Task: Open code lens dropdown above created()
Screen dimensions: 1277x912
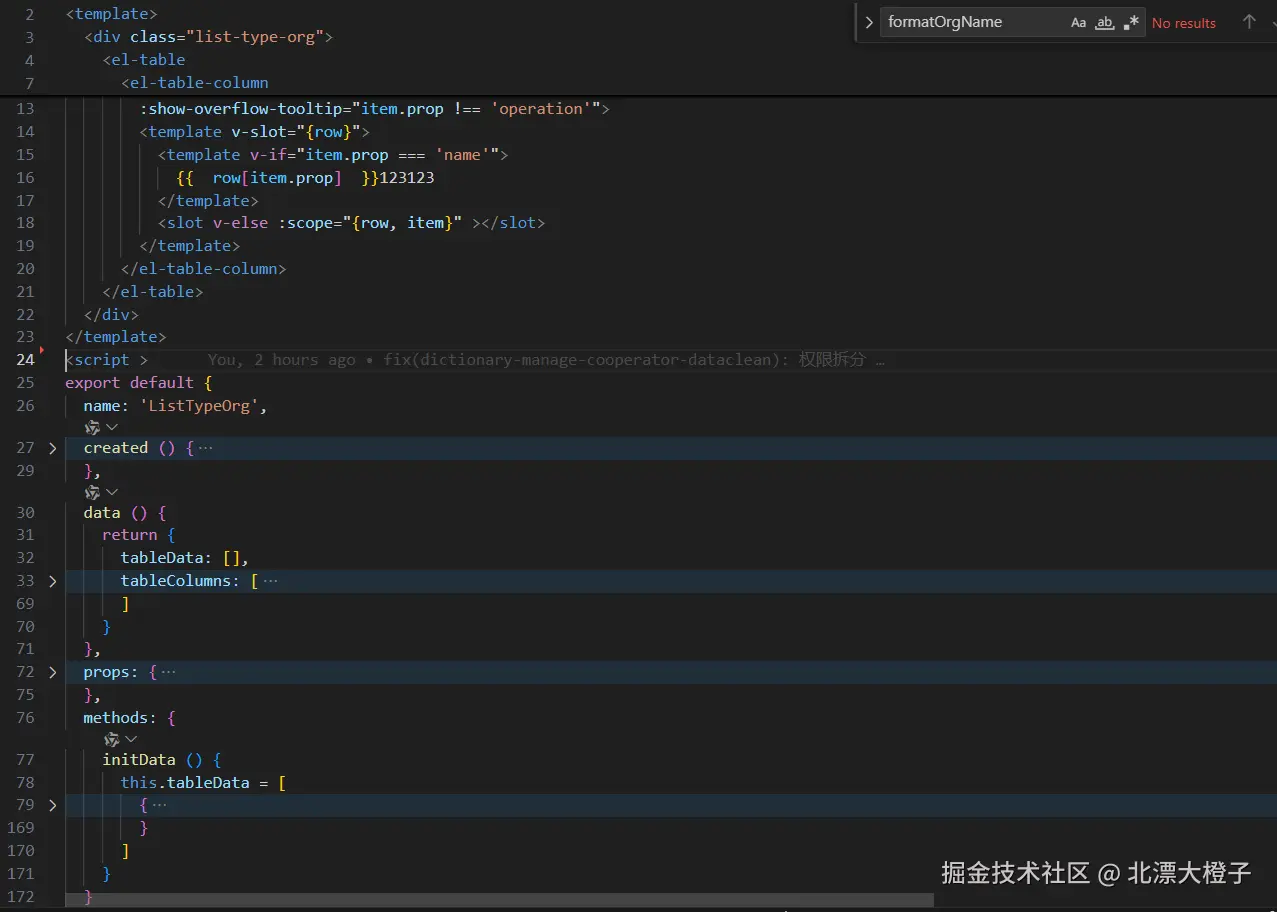Action: point(112,427)
